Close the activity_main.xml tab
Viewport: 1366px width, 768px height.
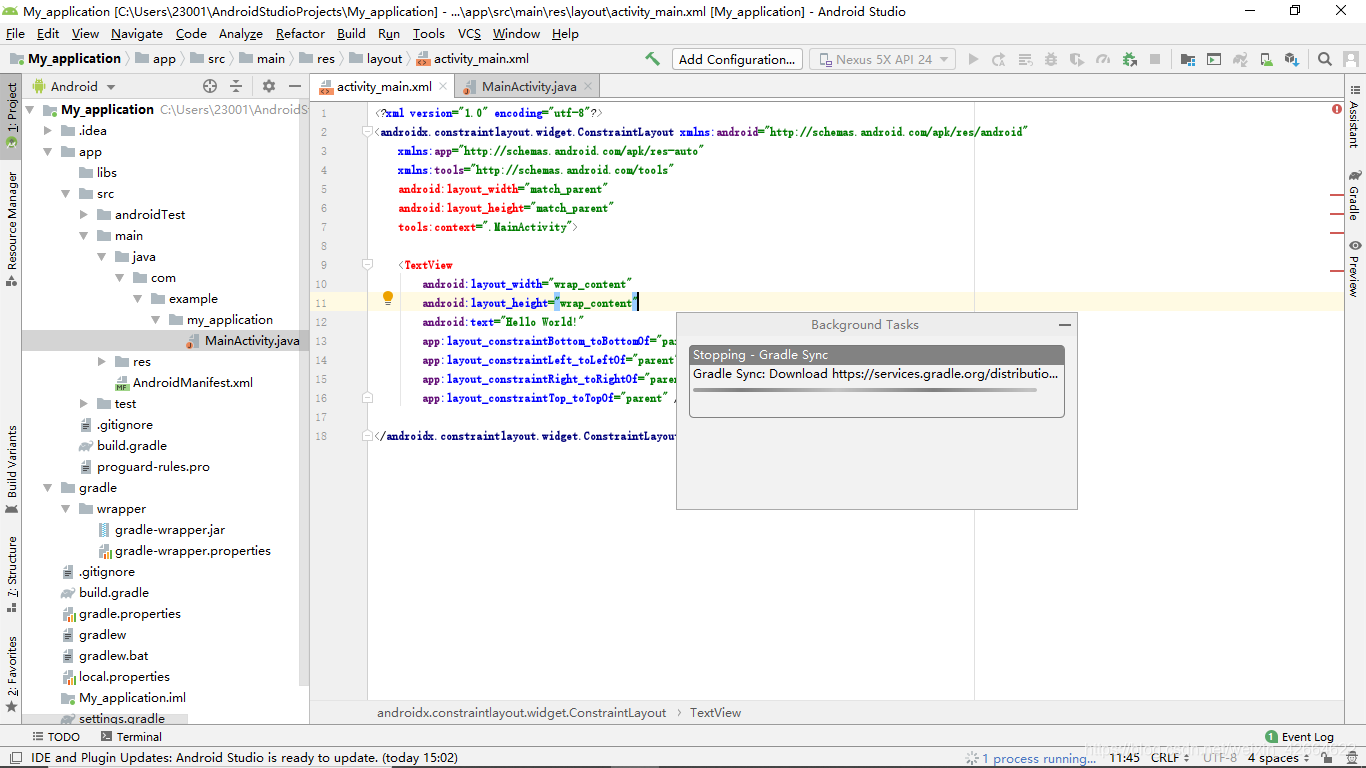444,87
